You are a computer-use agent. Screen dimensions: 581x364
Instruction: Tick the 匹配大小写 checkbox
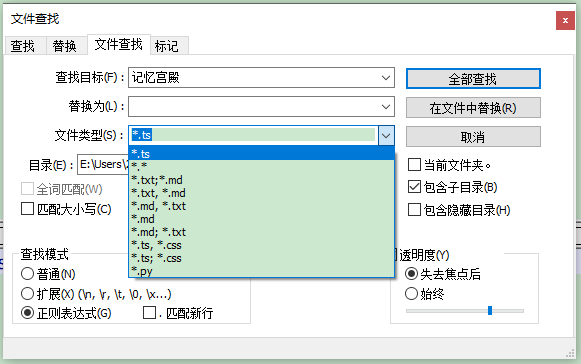27,209
